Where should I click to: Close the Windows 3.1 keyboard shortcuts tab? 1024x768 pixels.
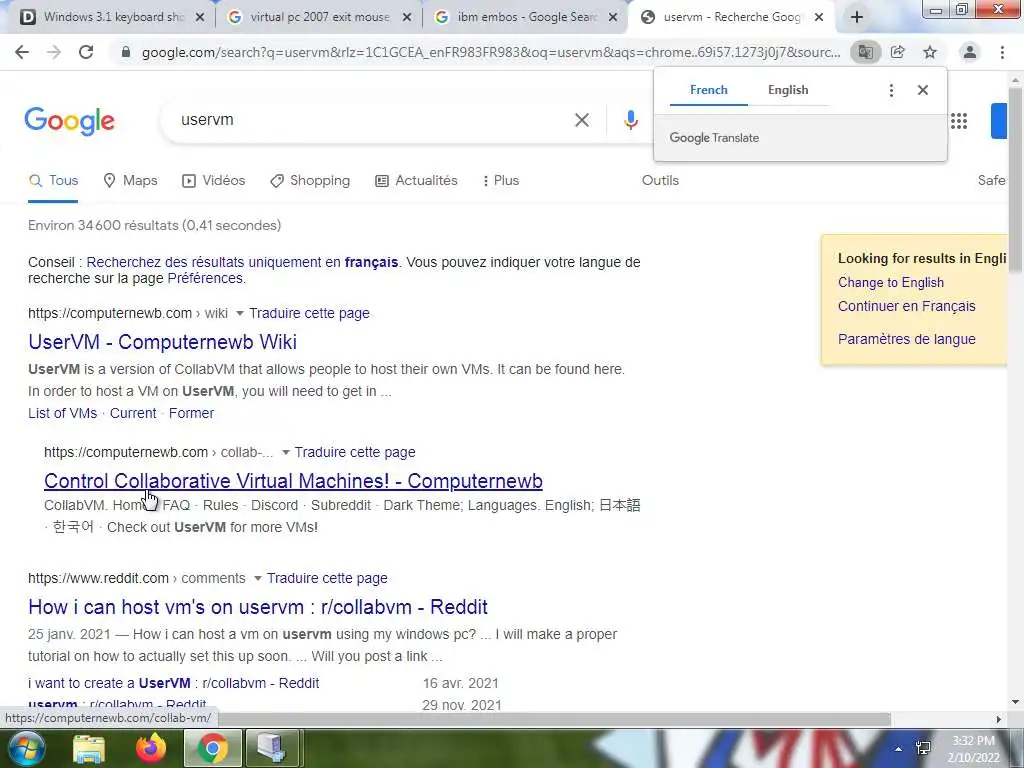pyautogui.click(x=200, y=18)
